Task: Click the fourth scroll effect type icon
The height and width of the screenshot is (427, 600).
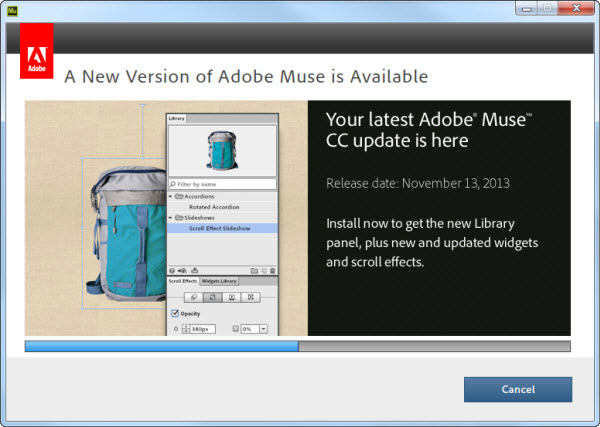Action: (x=251, y=297)
